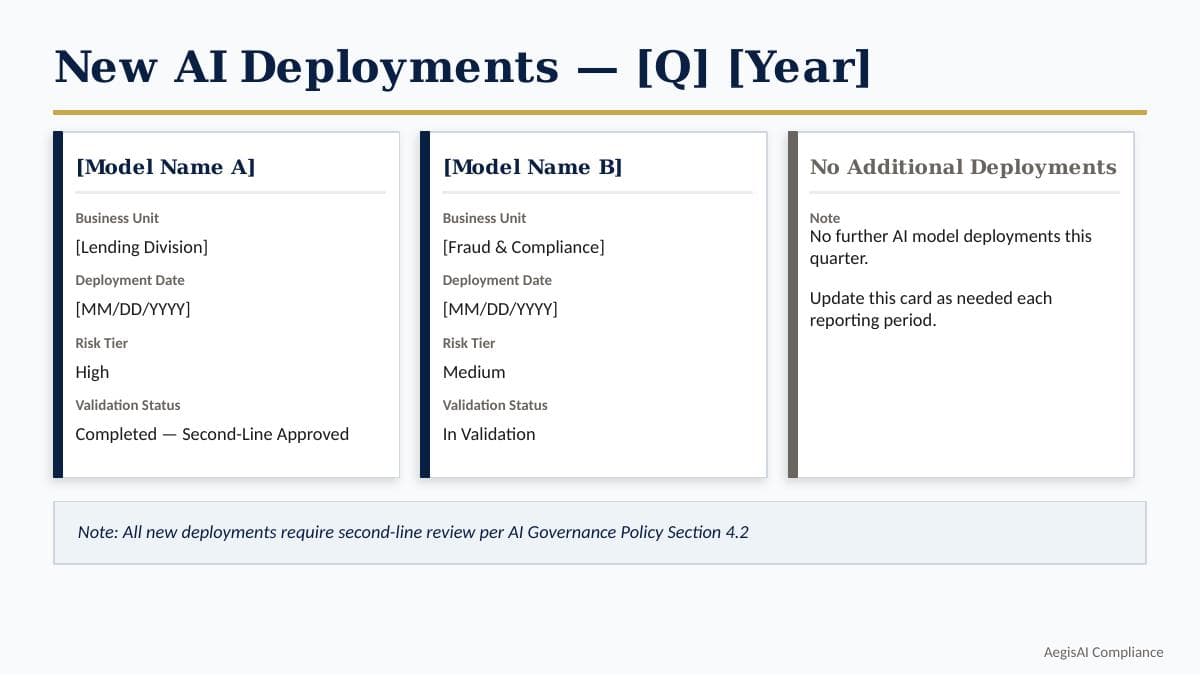Select the In Validation status text

pyautogui.click(x=489, y=434)
